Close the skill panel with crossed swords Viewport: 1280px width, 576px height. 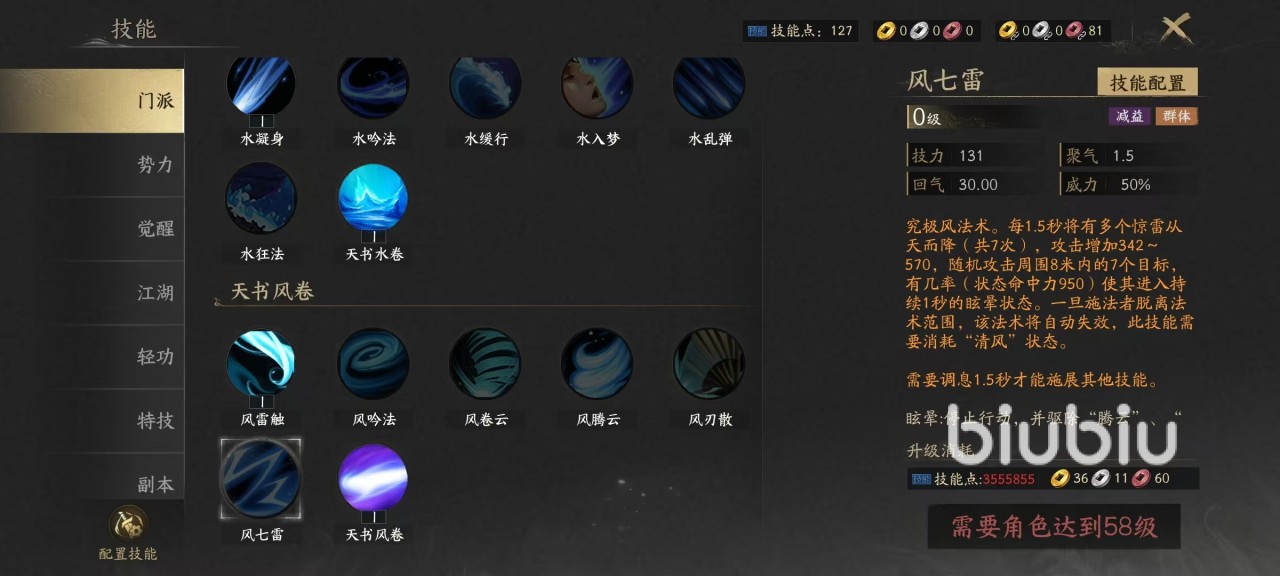[x=1175, y=28]
